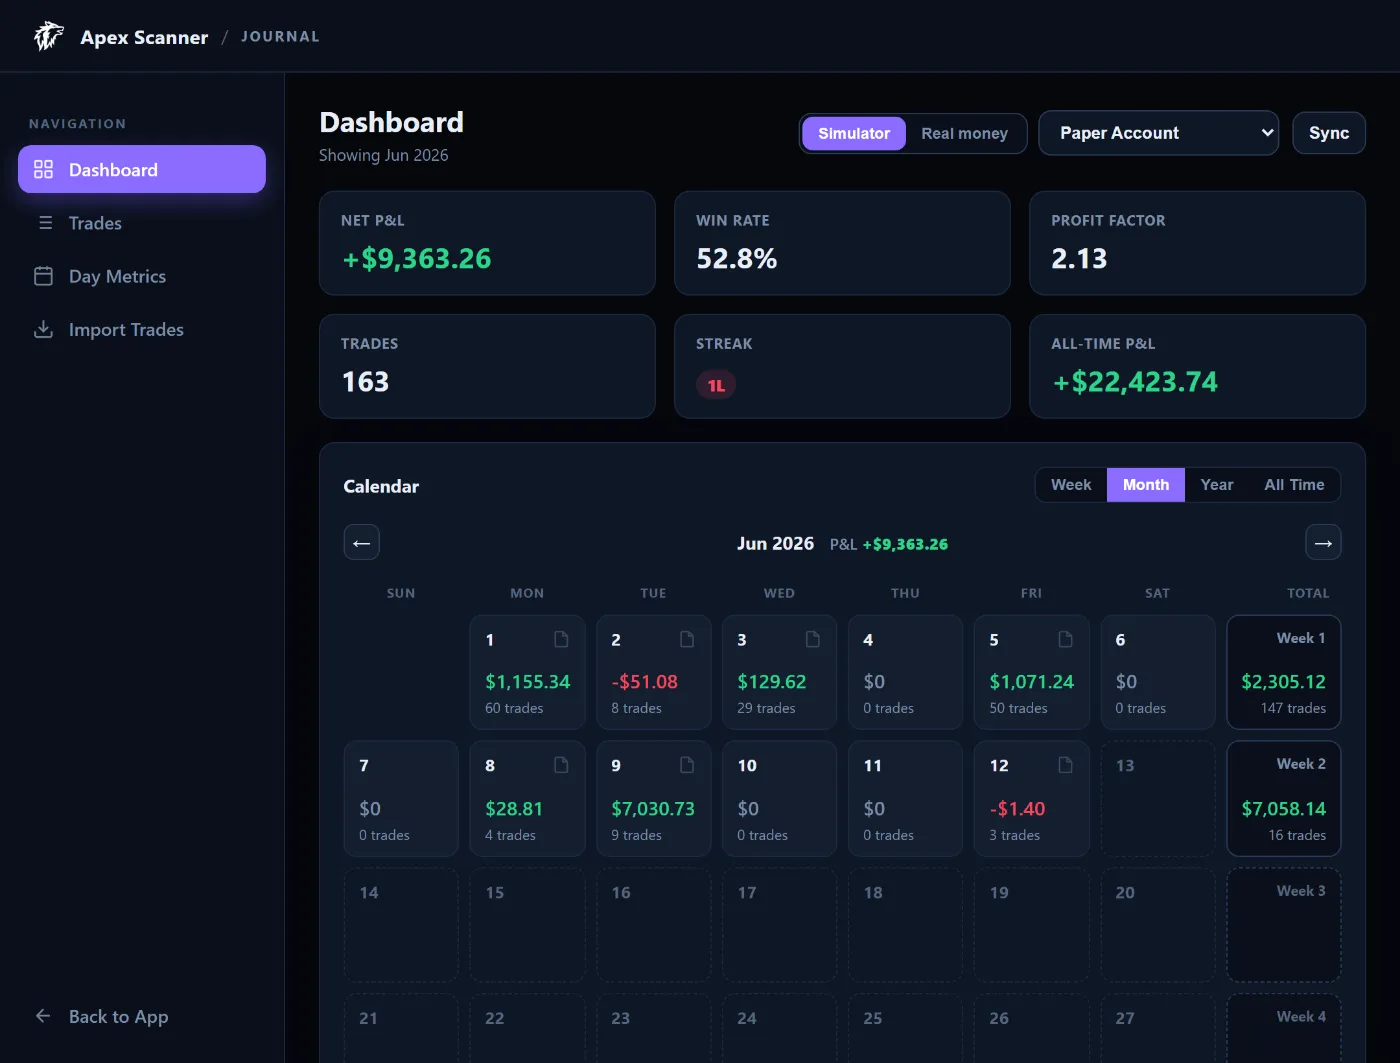1400x1063 pixels.
Task: Open June 5 day showing $1,071.24
Action: (1031, 672)
